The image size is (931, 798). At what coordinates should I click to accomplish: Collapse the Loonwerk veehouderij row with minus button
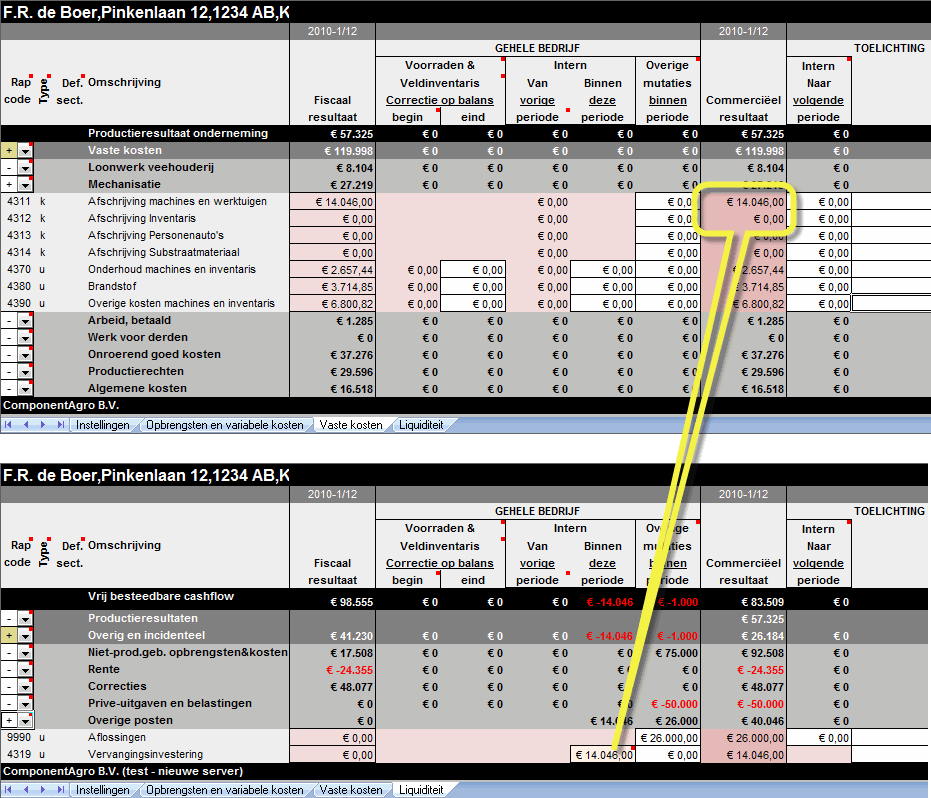pos(10,167)
